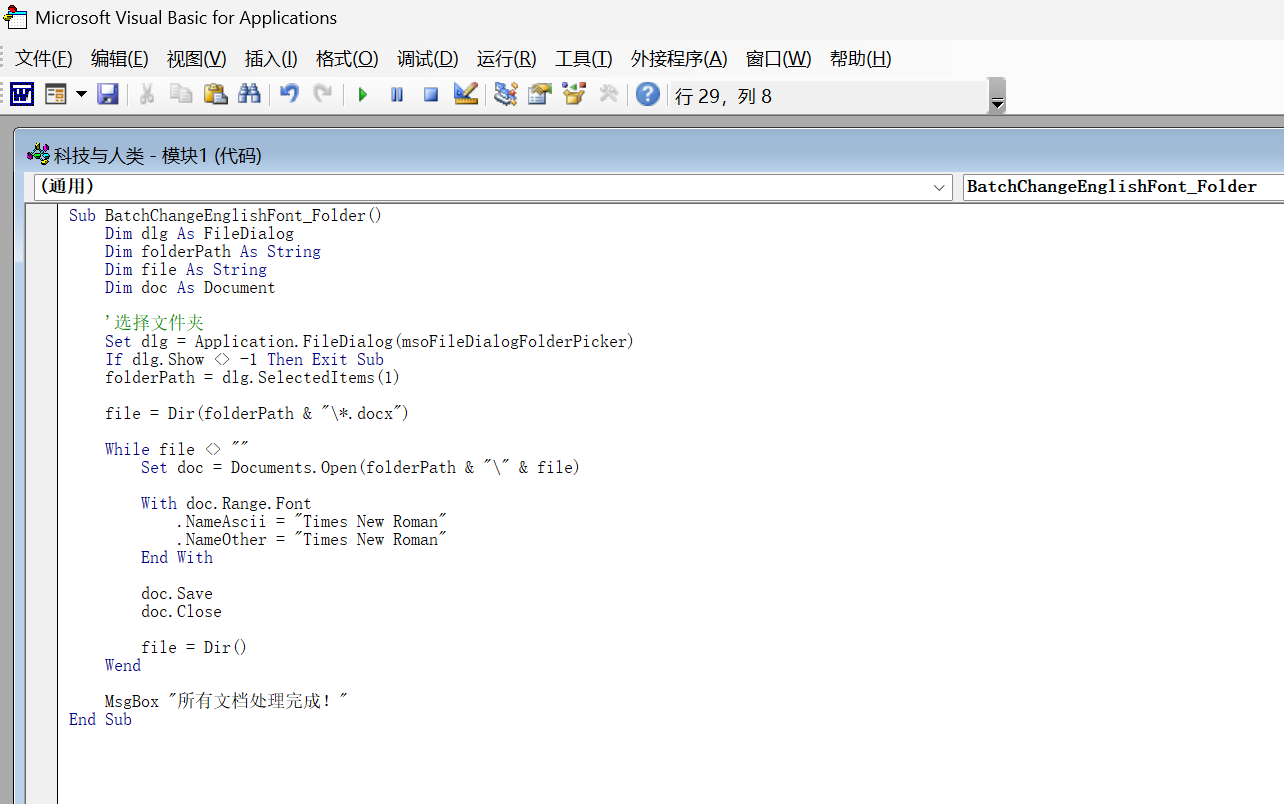Open Find with the binoculars icon

pos(249,95)
